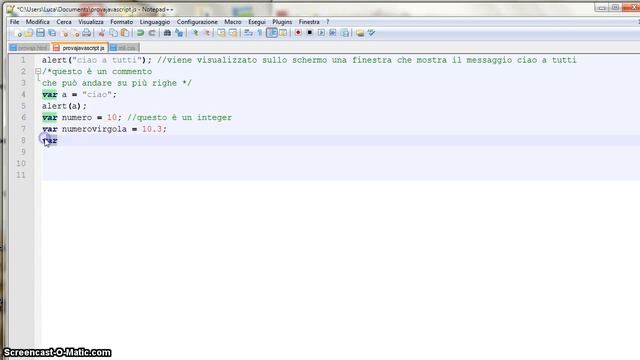Click the Zoom In toolbar icon
Image resolution: width=640 pixels, height=360 pixels.
195,33
